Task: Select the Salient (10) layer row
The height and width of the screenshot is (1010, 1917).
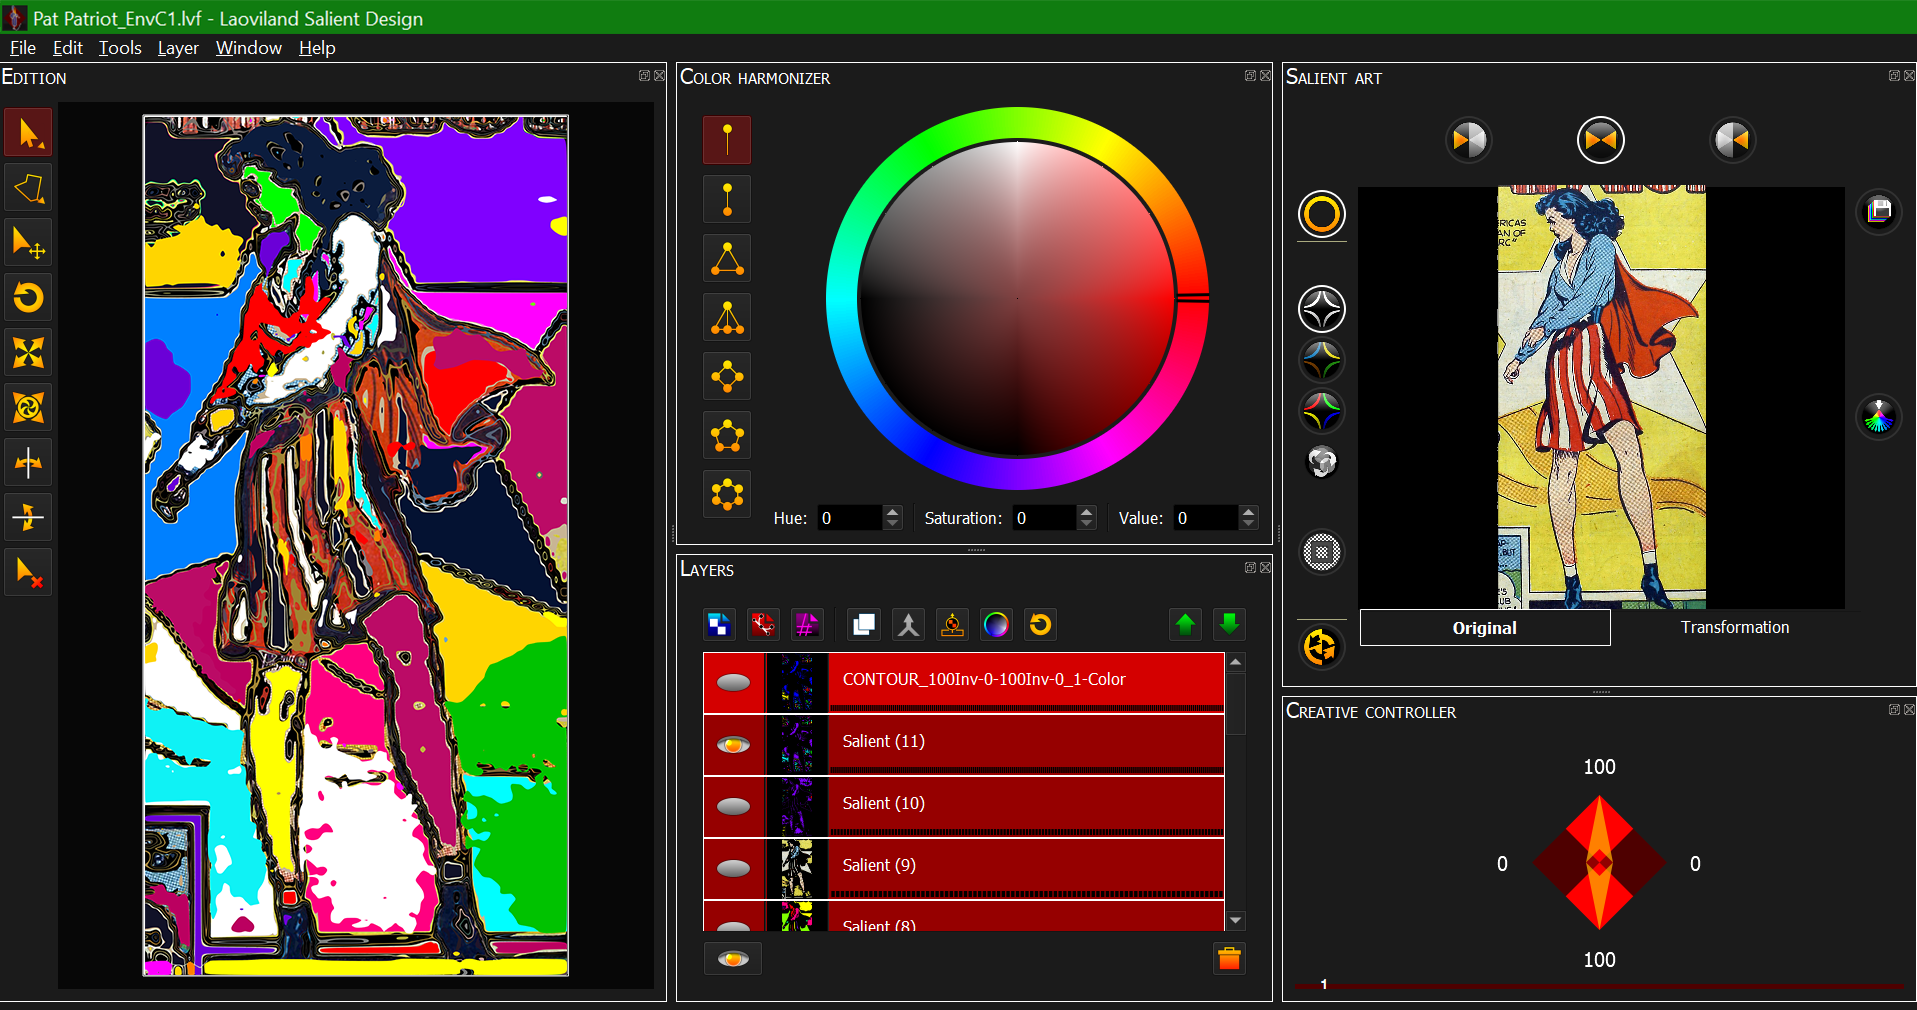Action: tap(964, 807)
